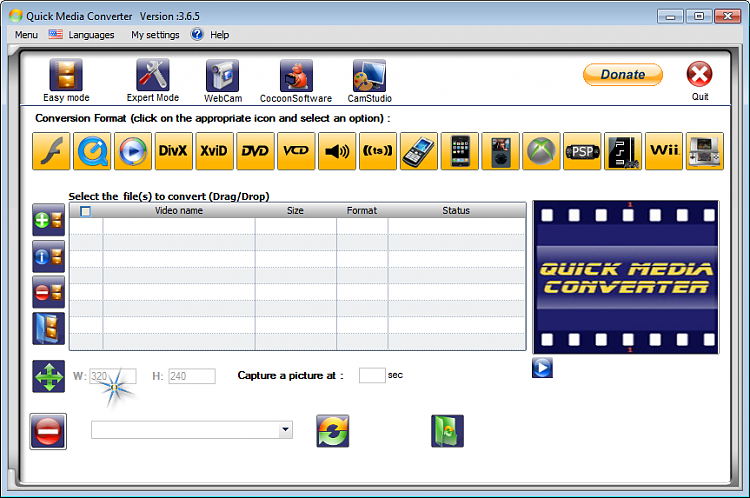Select audio speaker conversion format

(x=337, y=151)
